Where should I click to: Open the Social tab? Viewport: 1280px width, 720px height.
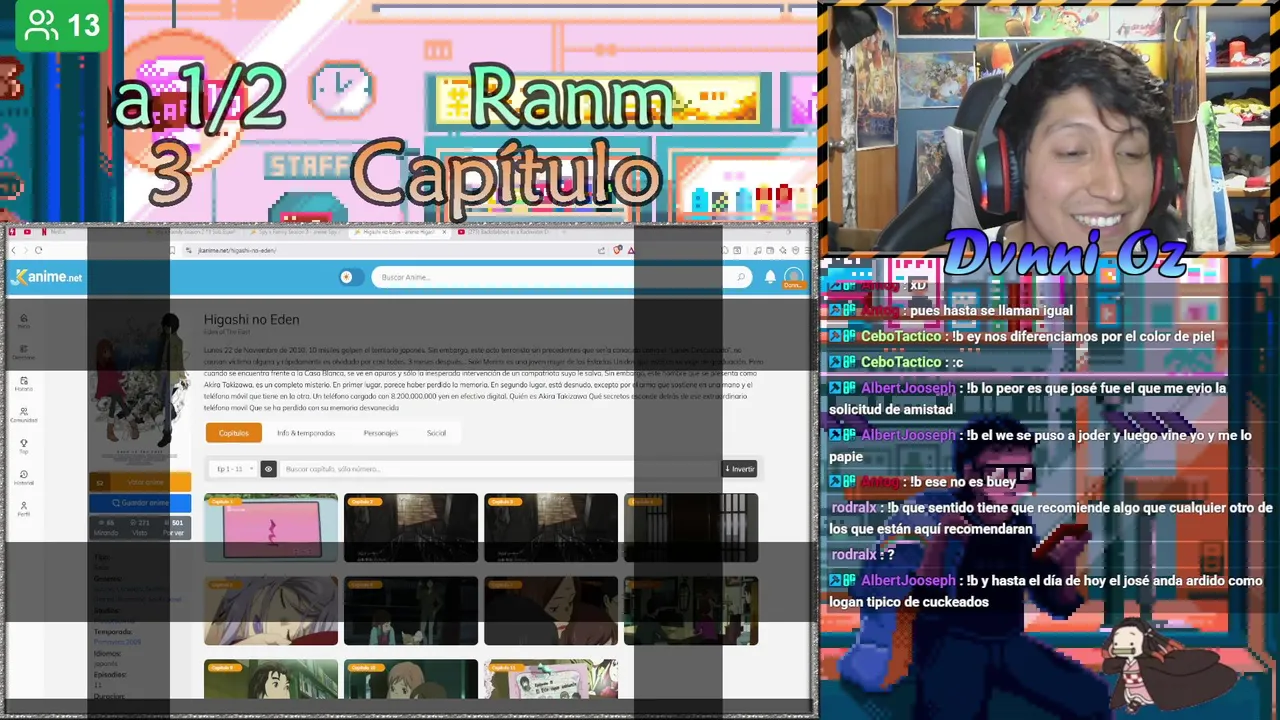click(x=436, y=433)
